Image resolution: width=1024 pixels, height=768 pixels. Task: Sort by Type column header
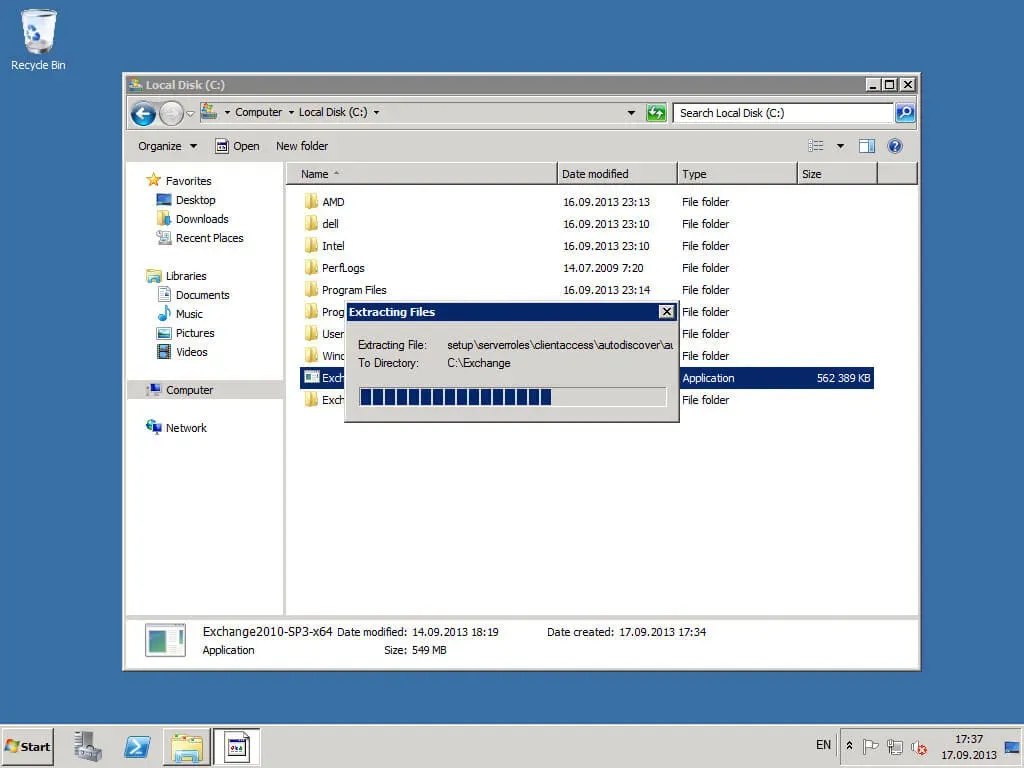coord(737,174)
